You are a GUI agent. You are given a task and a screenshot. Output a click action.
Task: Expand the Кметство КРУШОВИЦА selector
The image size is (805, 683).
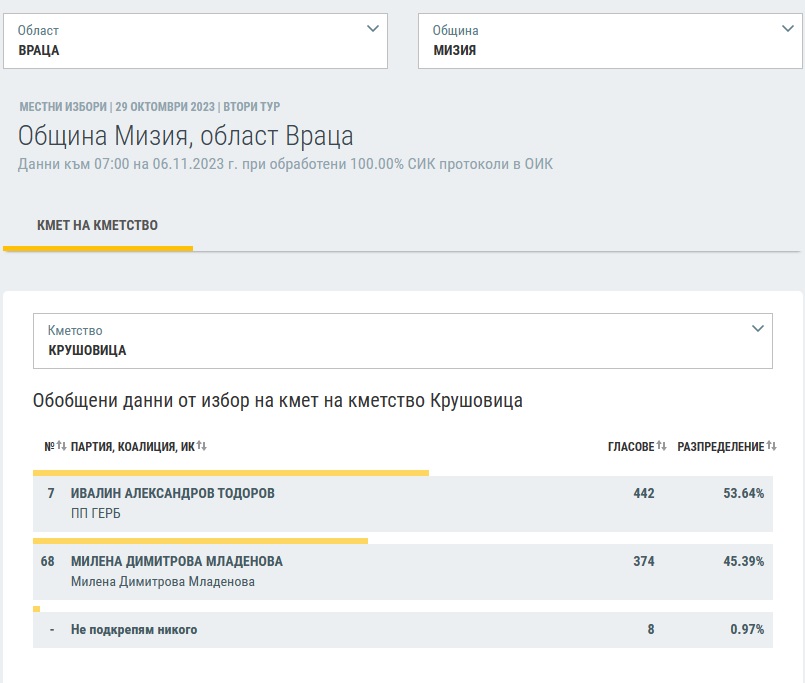click(402, 341)
